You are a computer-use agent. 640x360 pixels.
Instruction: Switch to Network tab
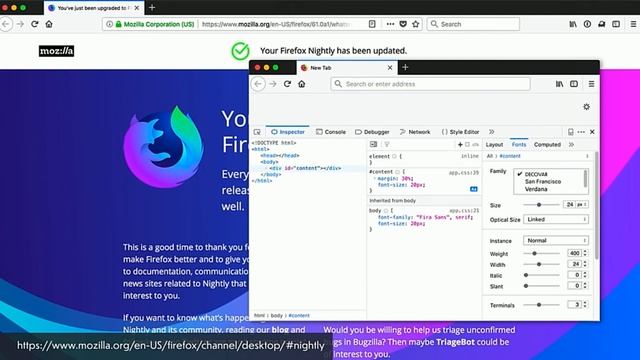(415, 132)
